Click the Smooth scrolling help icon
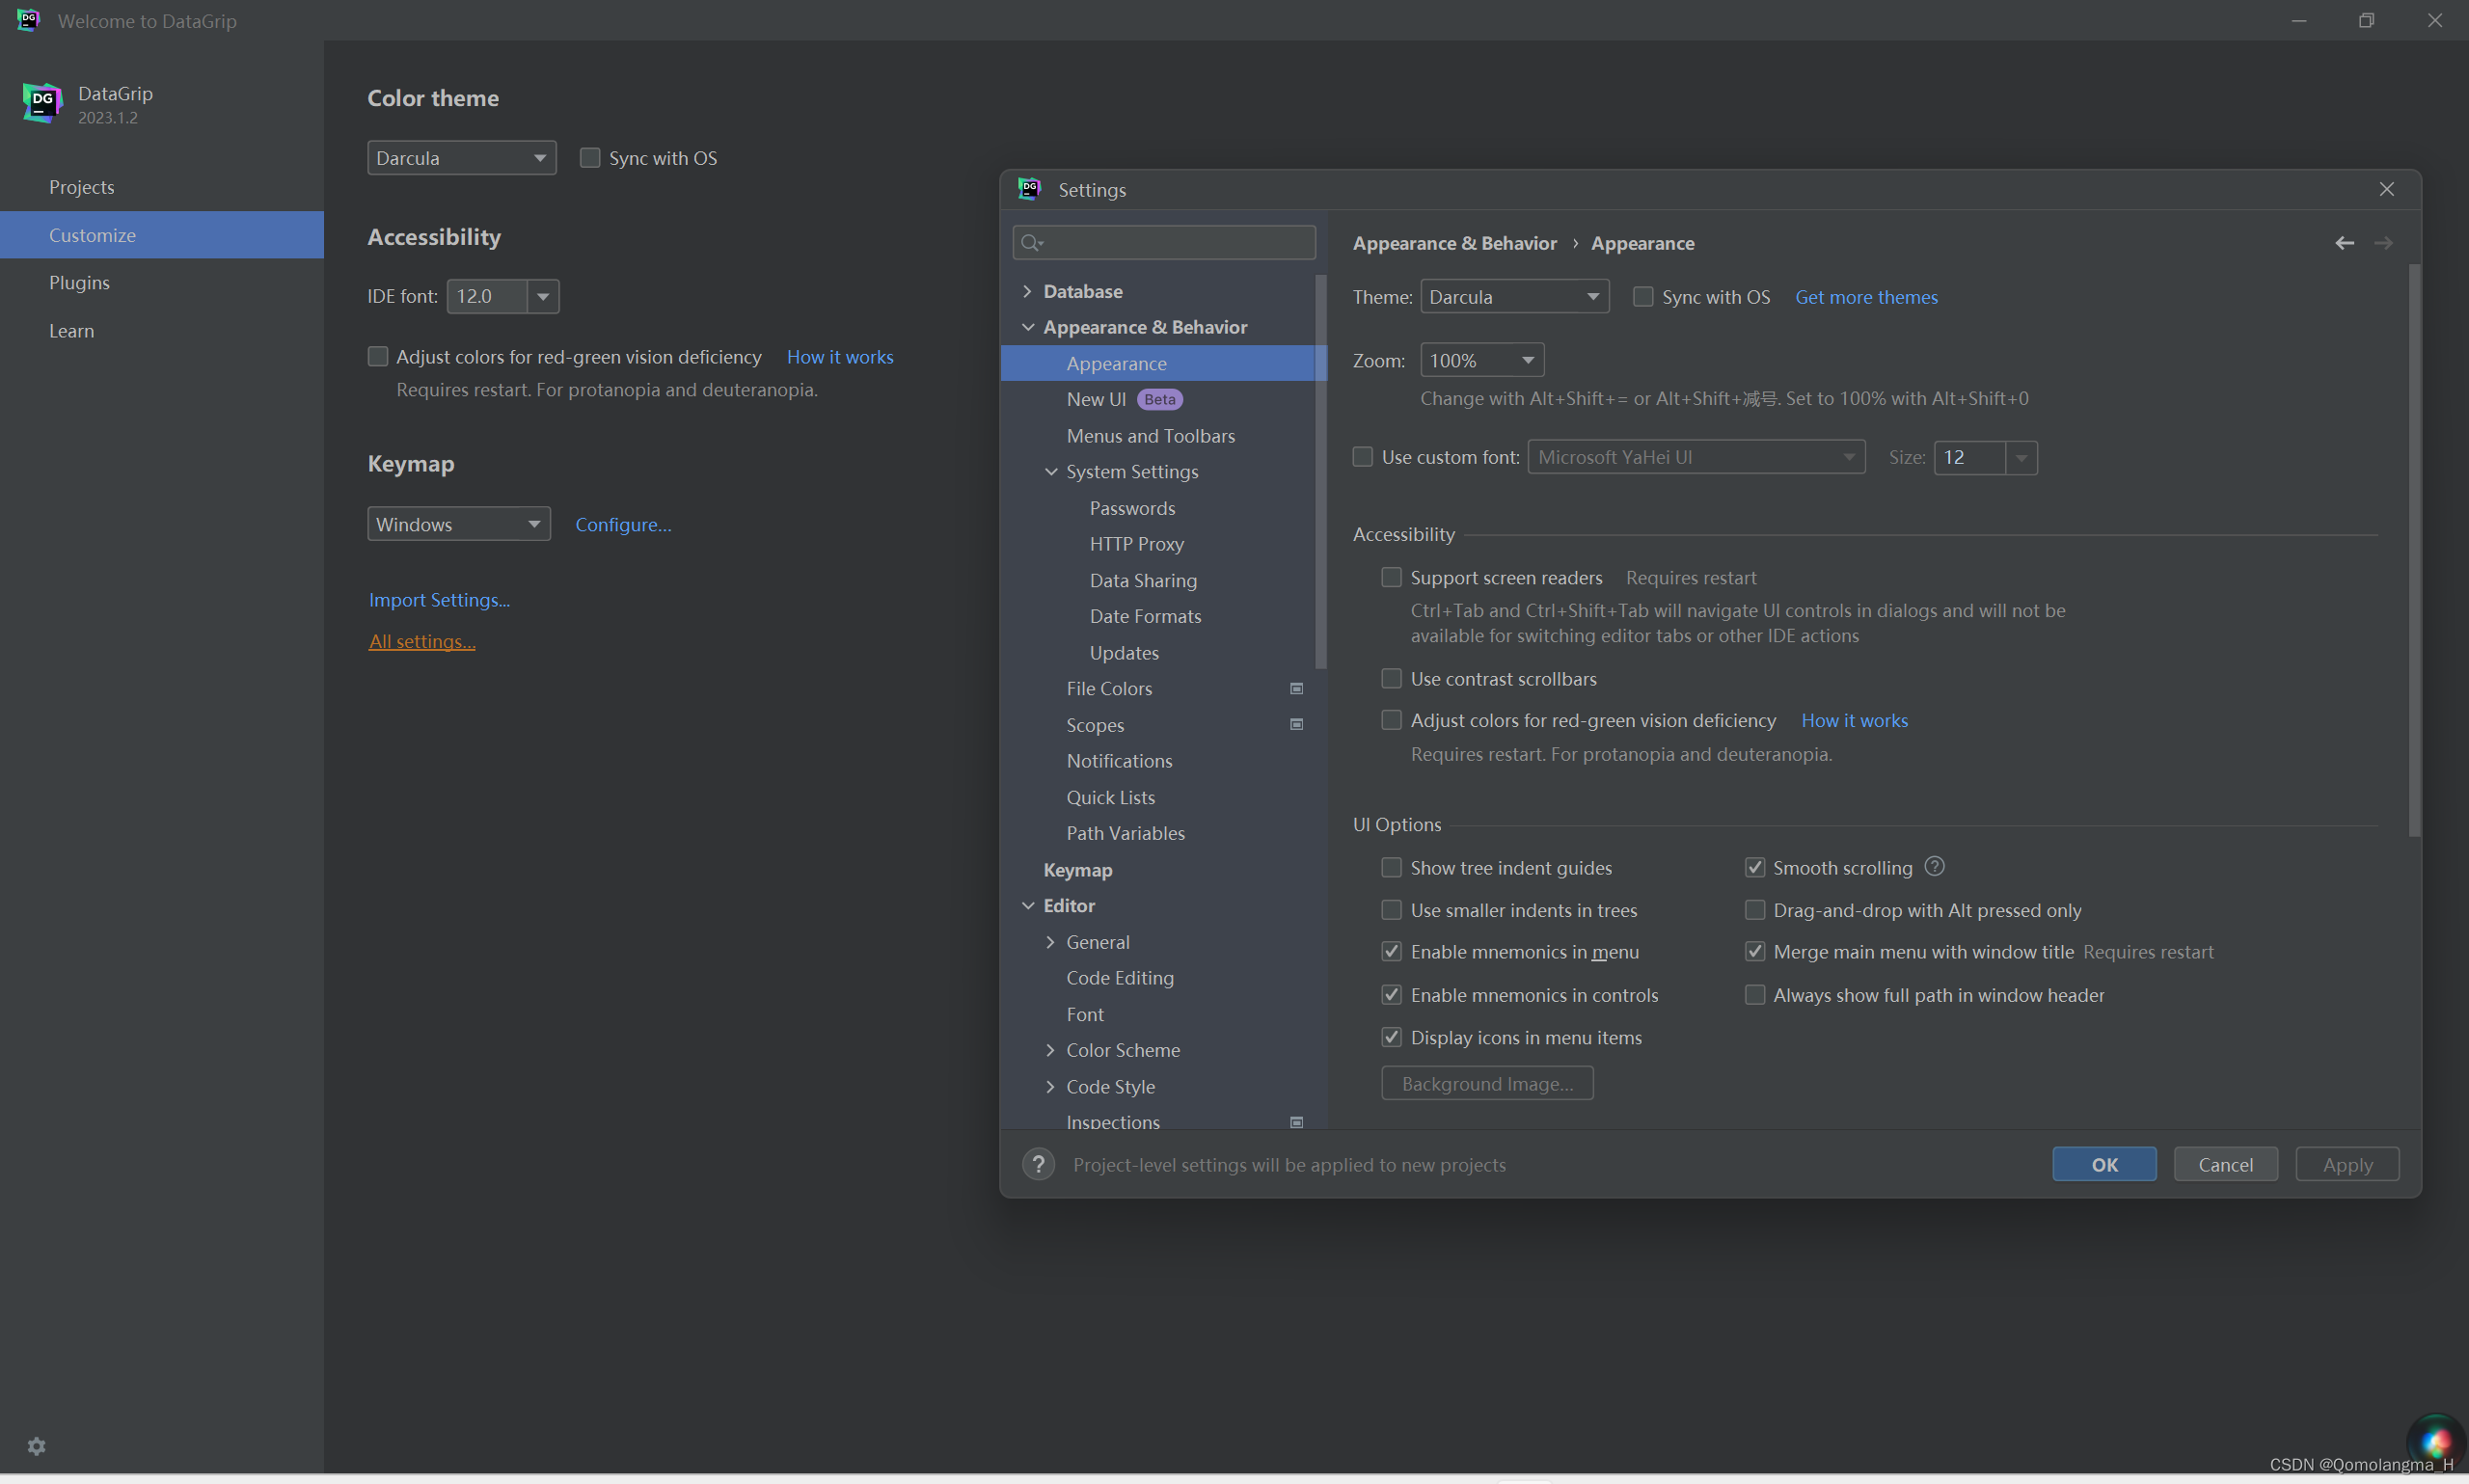This screenshot has height=1484, width=2469. click(x=1934, y=867)
